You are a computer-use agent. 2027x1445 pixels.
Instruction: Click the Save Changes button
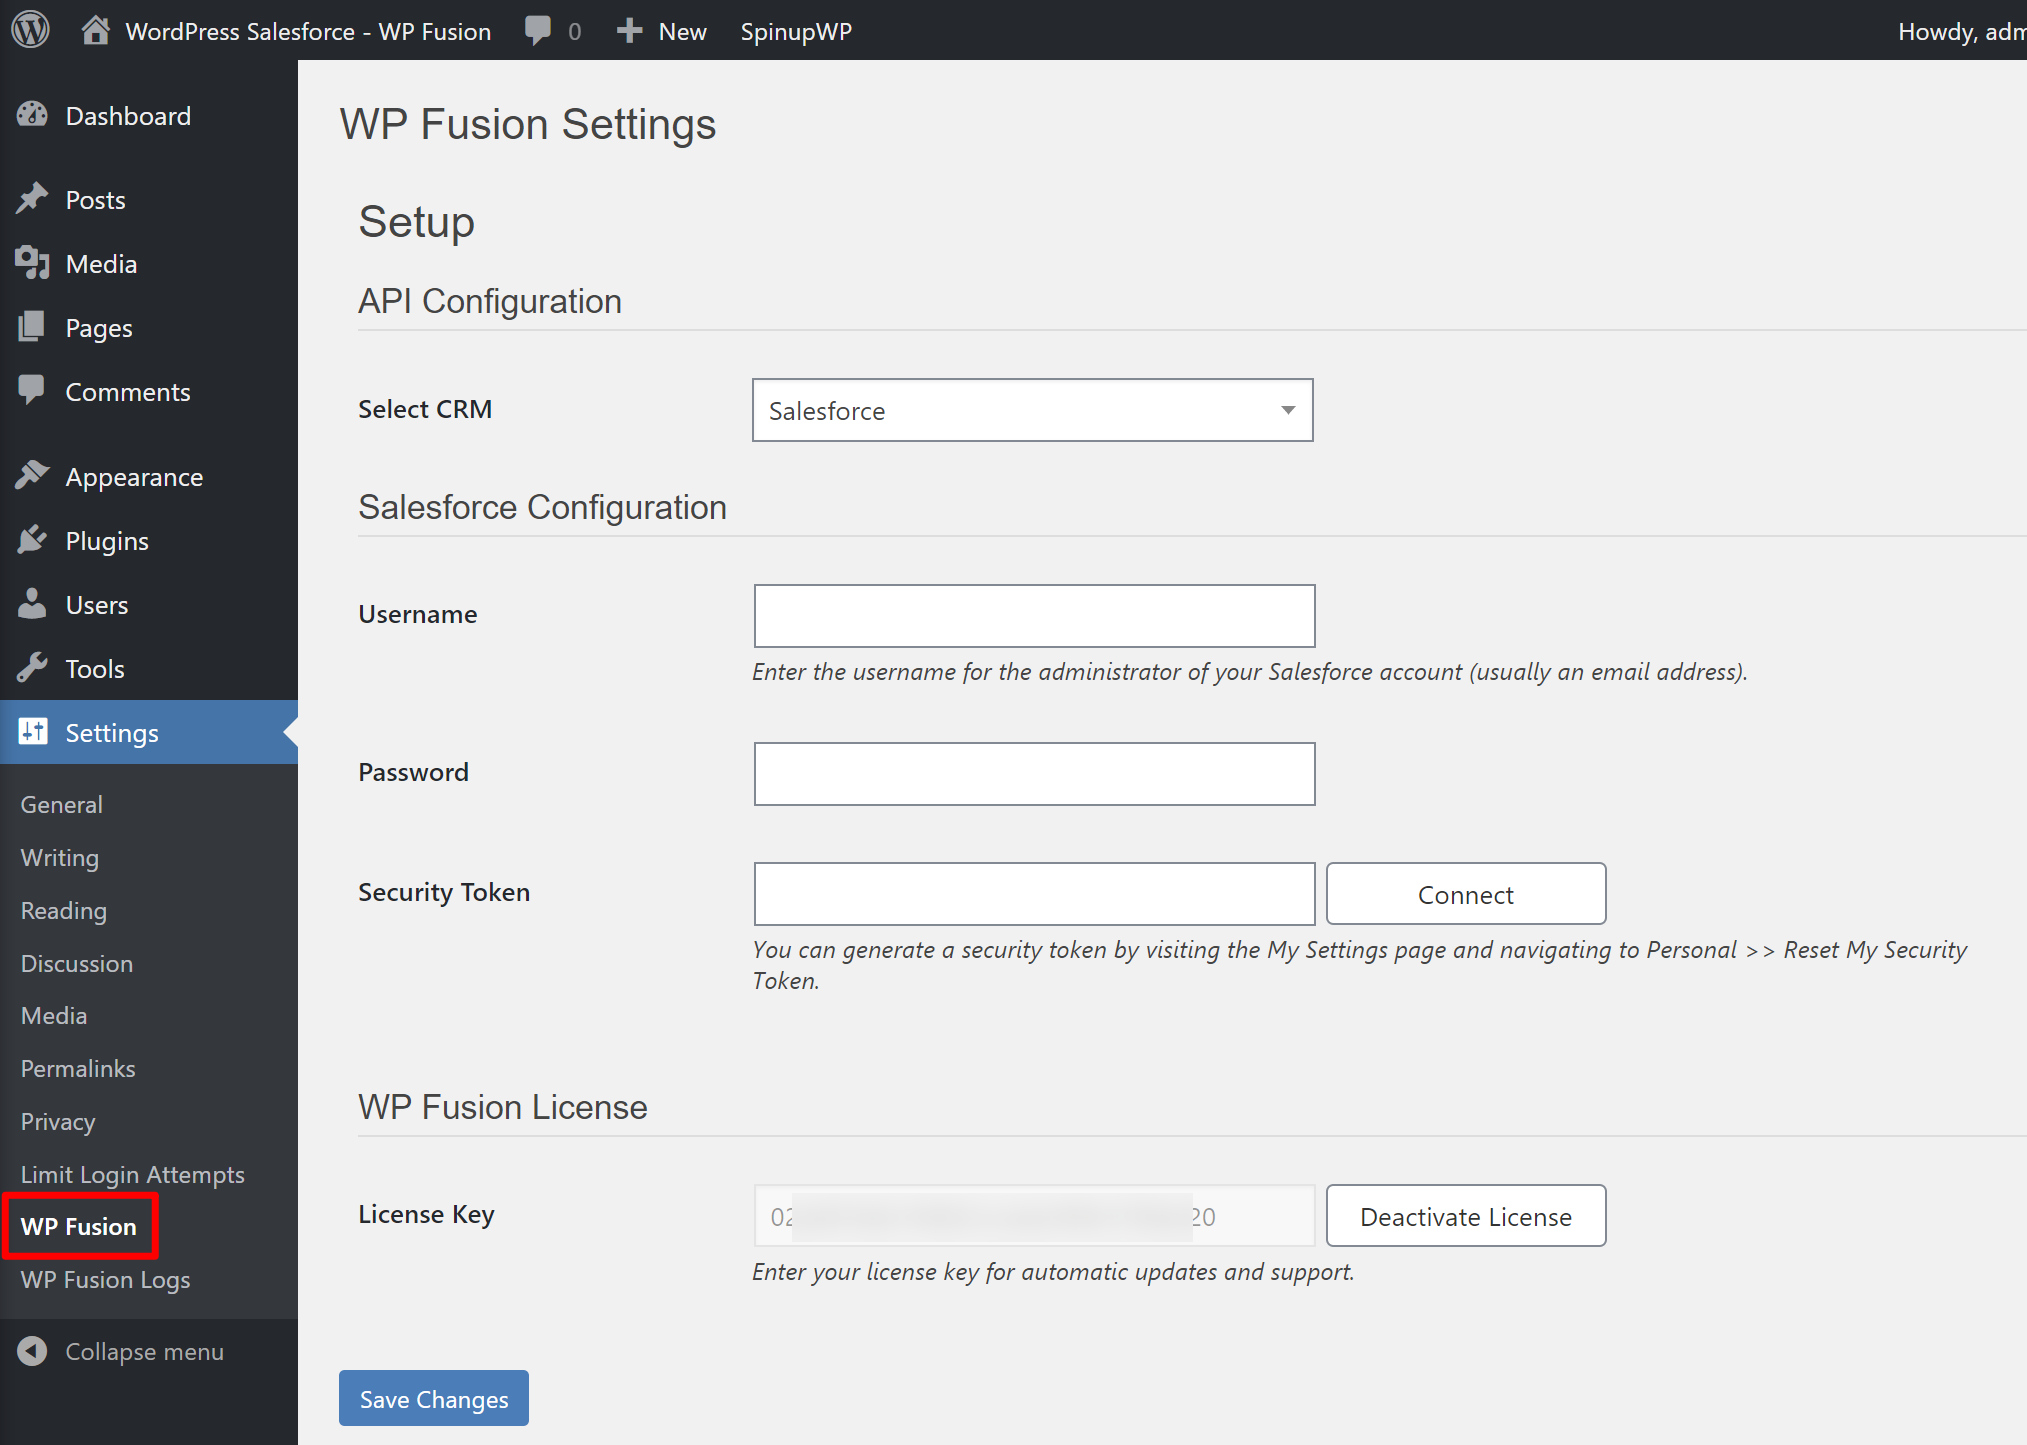[x=433, y=1398]
